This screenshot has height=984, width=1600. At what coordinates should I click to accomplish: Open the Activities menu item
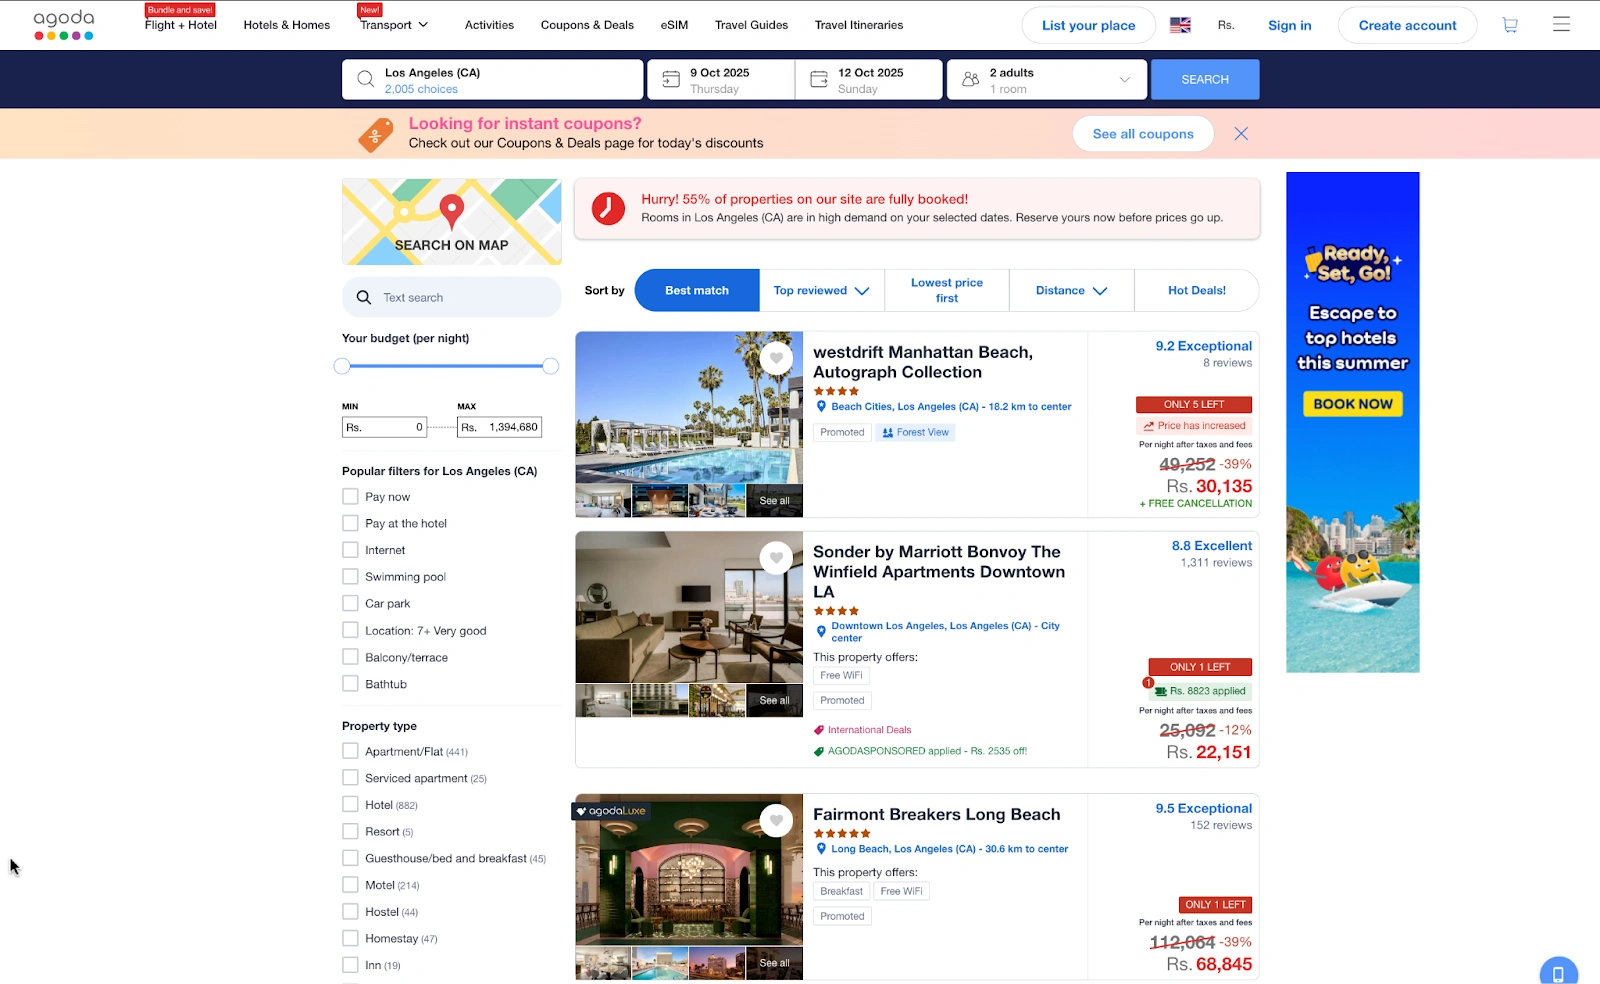[489, 25]
